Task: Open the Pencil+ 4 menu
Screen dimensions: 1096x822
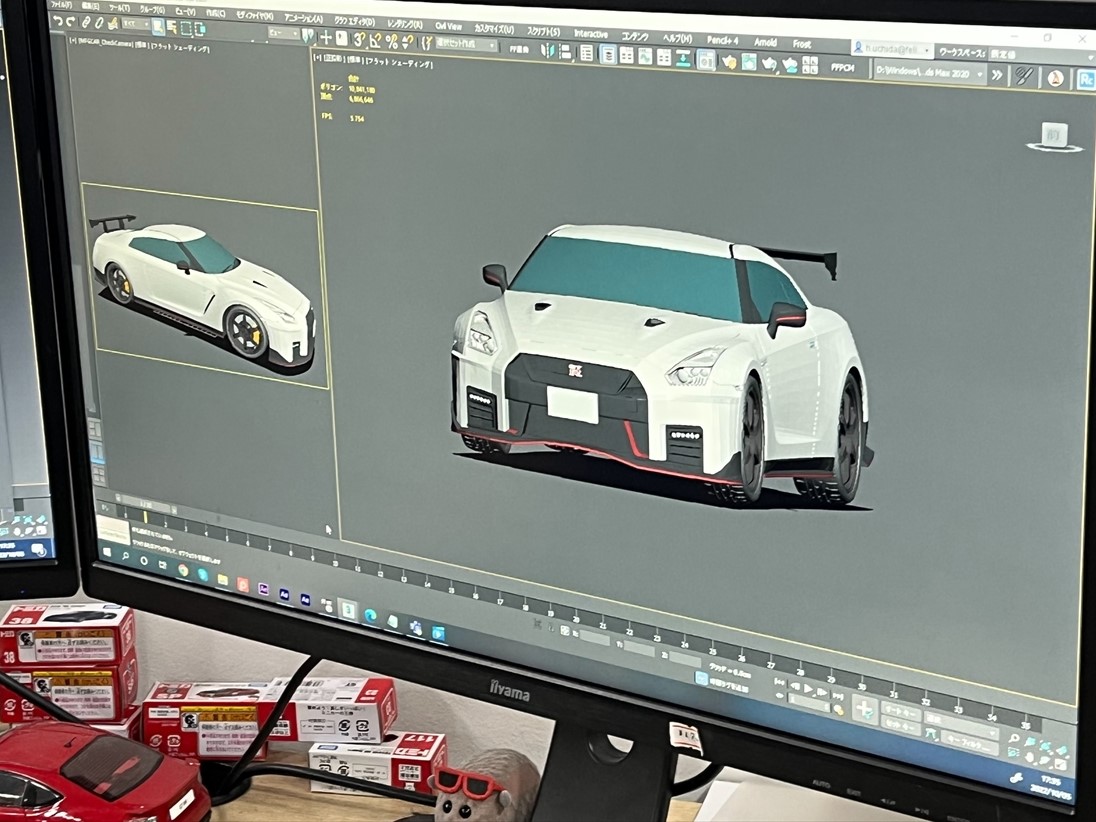Action: tap(722, 41)
